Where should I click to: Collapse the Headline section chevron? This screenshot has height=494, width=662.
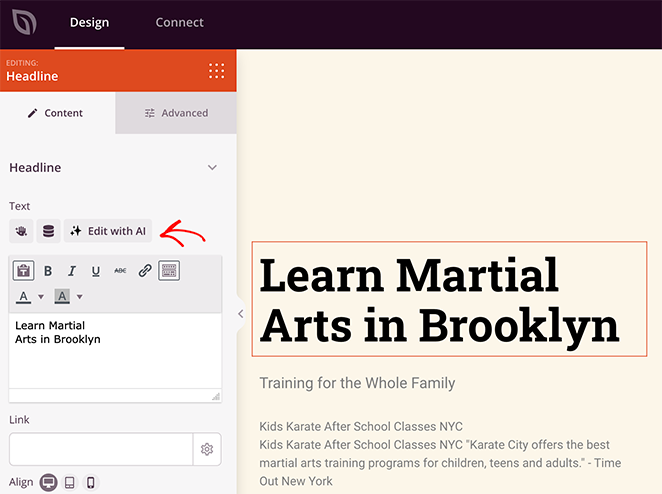pos(212,168)
